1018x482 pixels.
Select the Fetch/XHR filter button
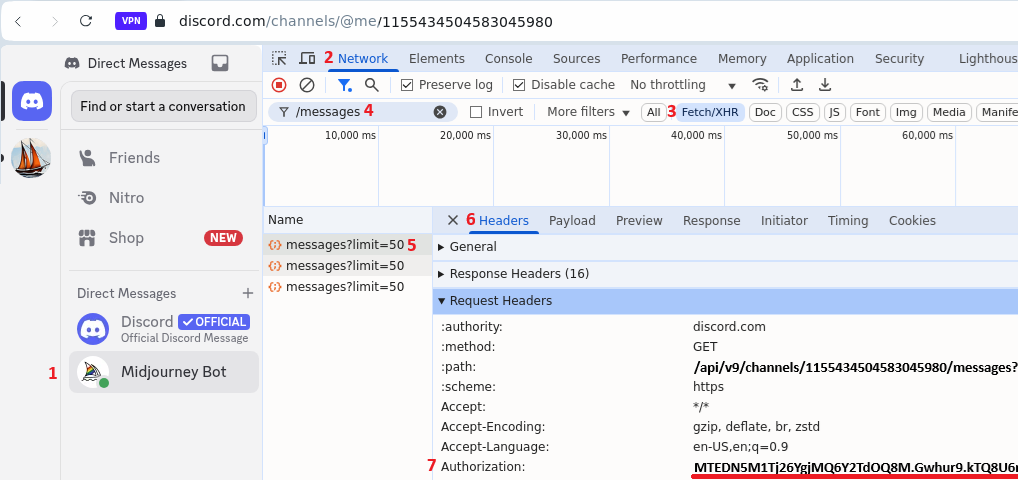[708, 112]
